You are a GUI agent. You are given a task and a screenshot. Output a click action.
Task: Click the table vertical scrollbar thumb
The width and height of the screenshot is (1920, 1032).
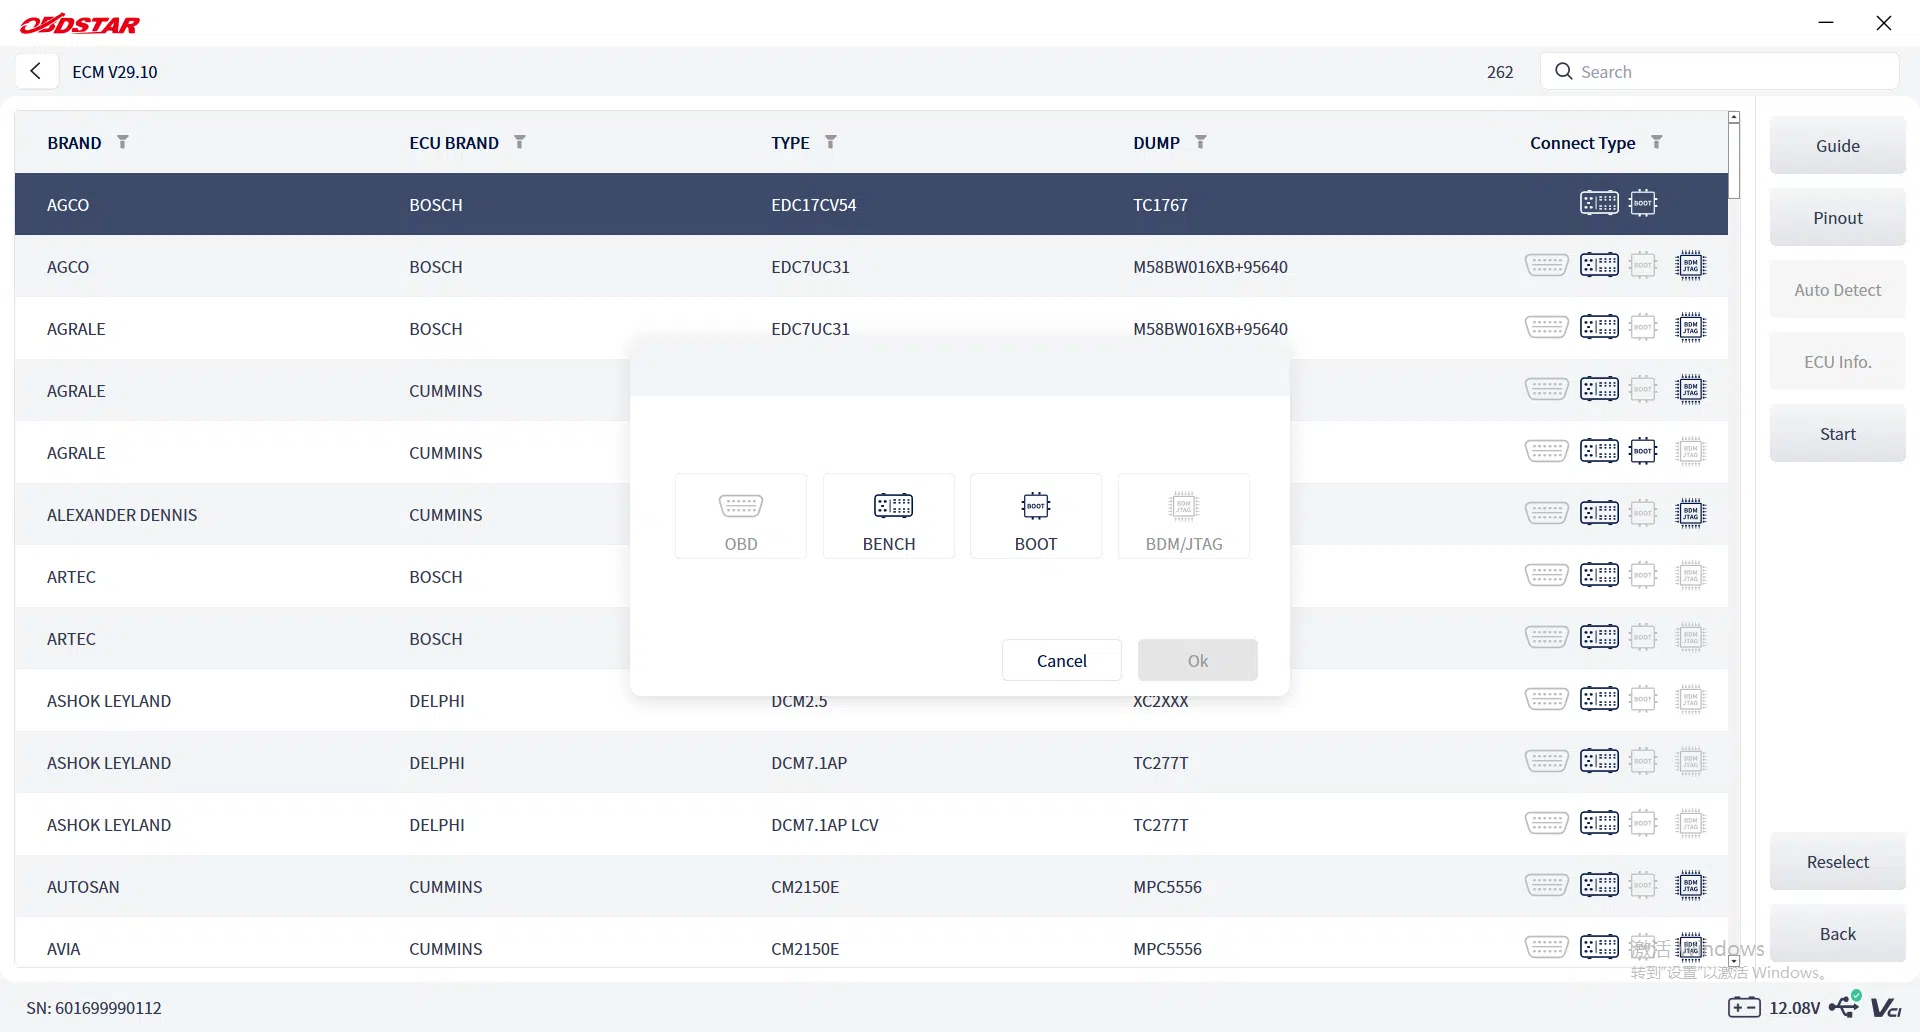1734,161
